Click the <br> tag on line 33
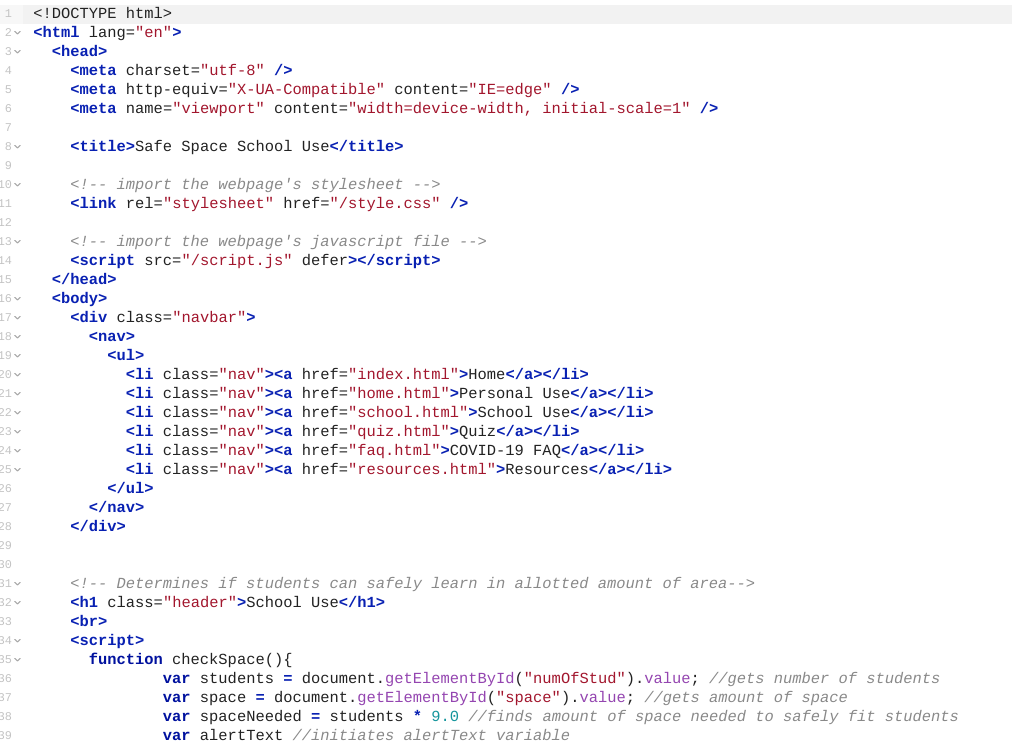Screen dimensions: 1012x742 [88, 621]
